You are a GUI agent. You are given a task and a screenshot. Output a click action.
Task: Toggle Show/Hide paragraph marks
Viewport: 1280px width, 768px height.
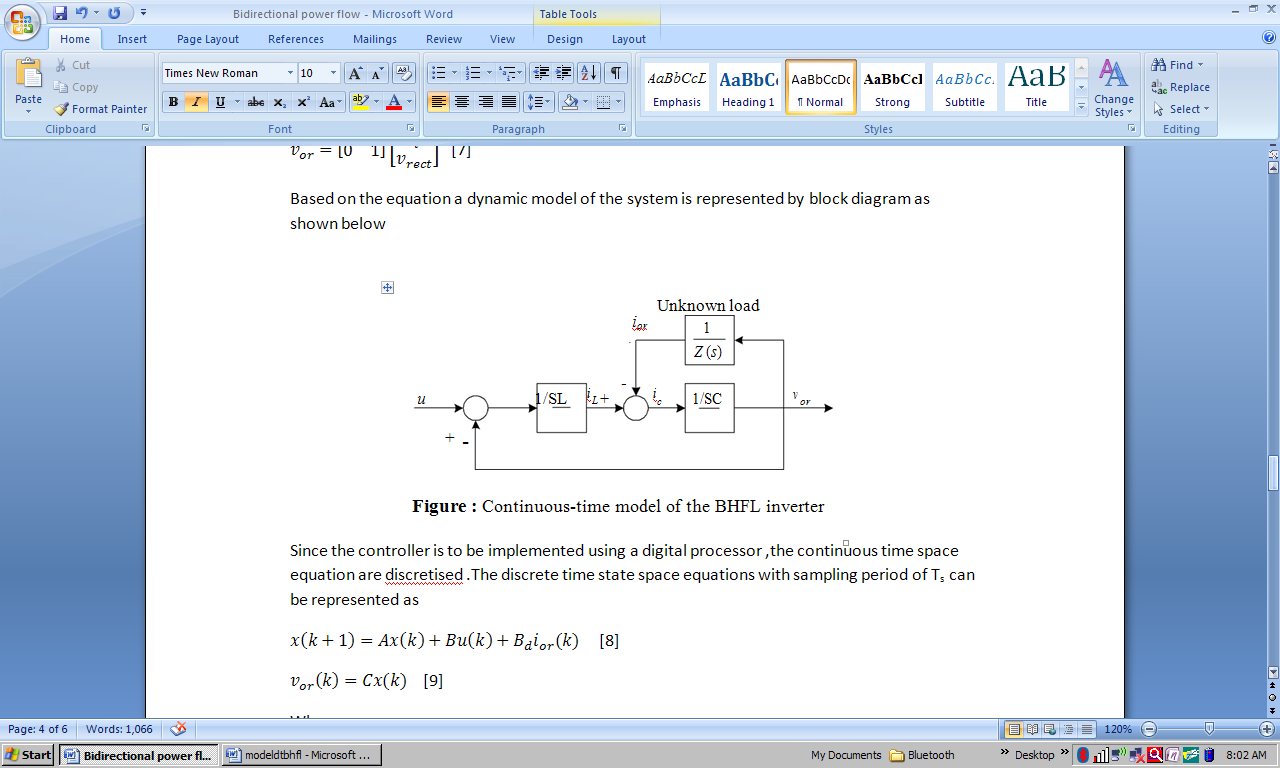click(616, 73)
